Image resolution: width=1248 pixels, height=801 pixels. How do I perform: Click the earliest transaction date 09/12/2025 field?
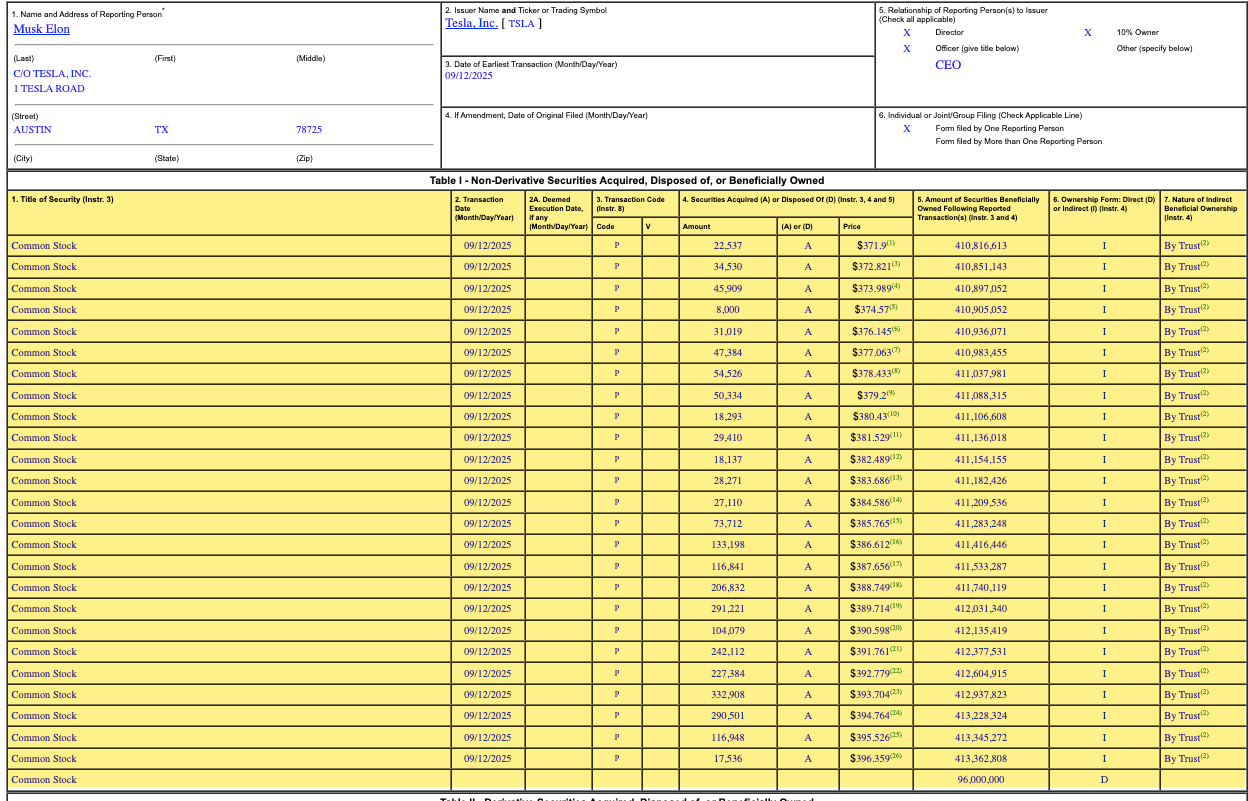point(469,76)
